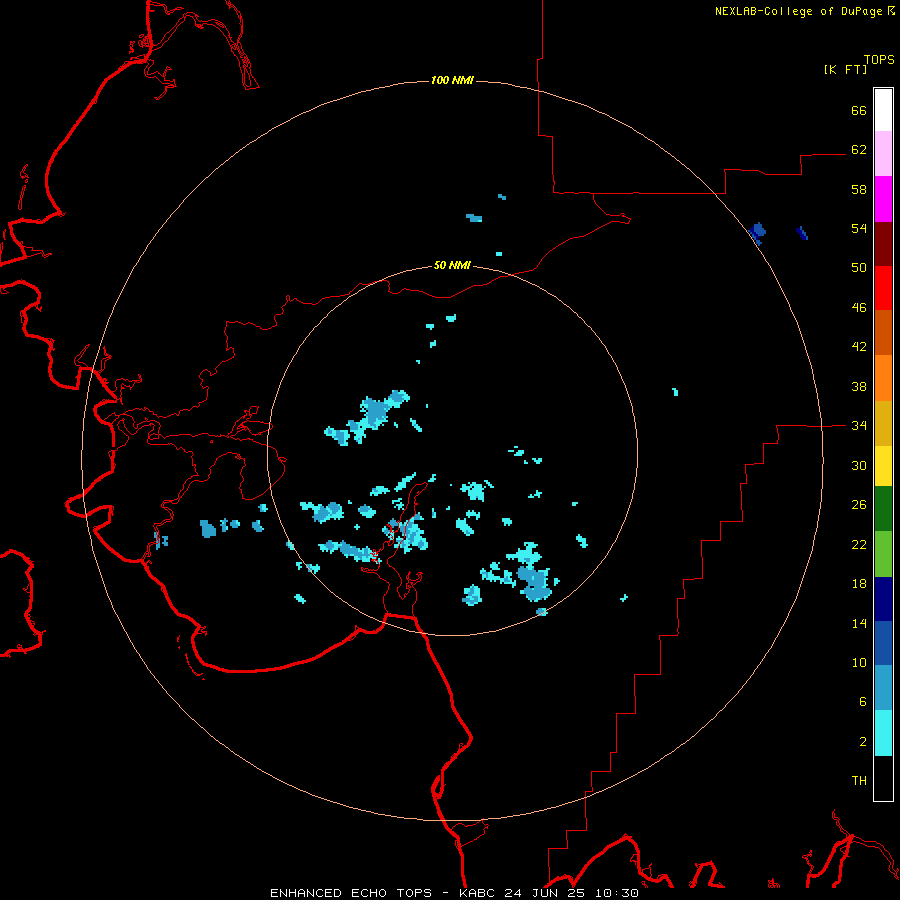Click the magenta 58 kft color swatch
Screen dimensions: 900x900
pos(883,199)
